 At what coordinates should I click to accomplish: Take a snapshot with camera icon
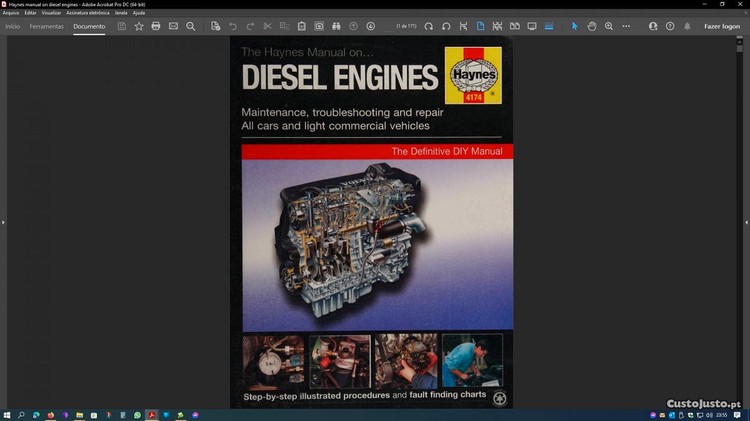point(319,26)
